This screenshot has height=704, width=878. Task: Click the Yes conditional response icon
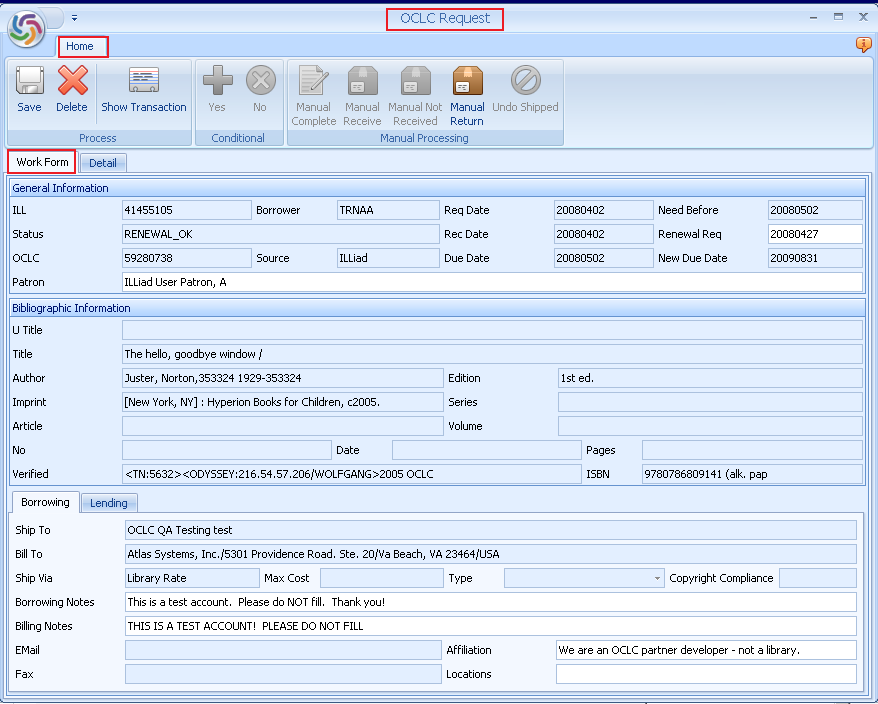(217, 90)
